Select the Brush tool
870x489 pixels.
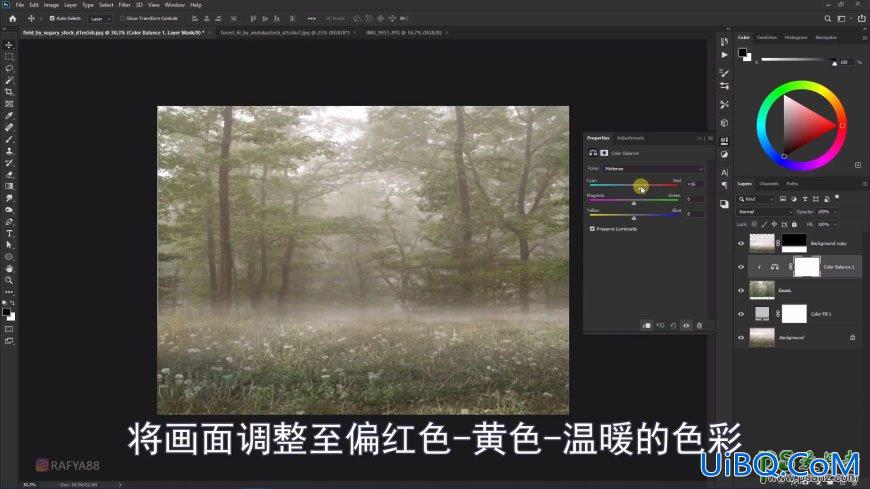click(9, 139)
